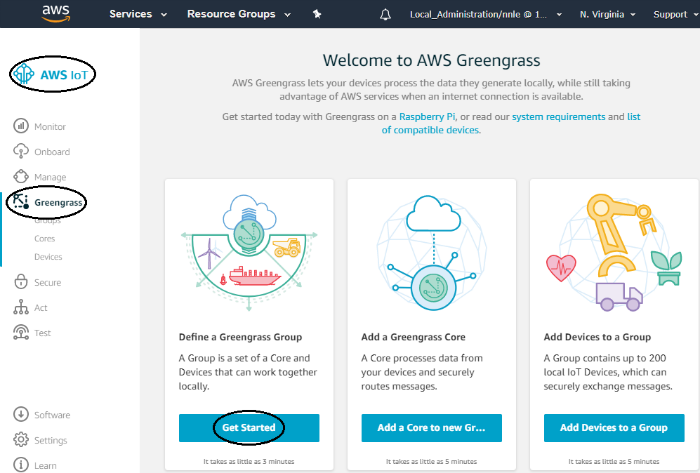Click the Secure lock icon
The image size is (700, 473).
[21, 282]
